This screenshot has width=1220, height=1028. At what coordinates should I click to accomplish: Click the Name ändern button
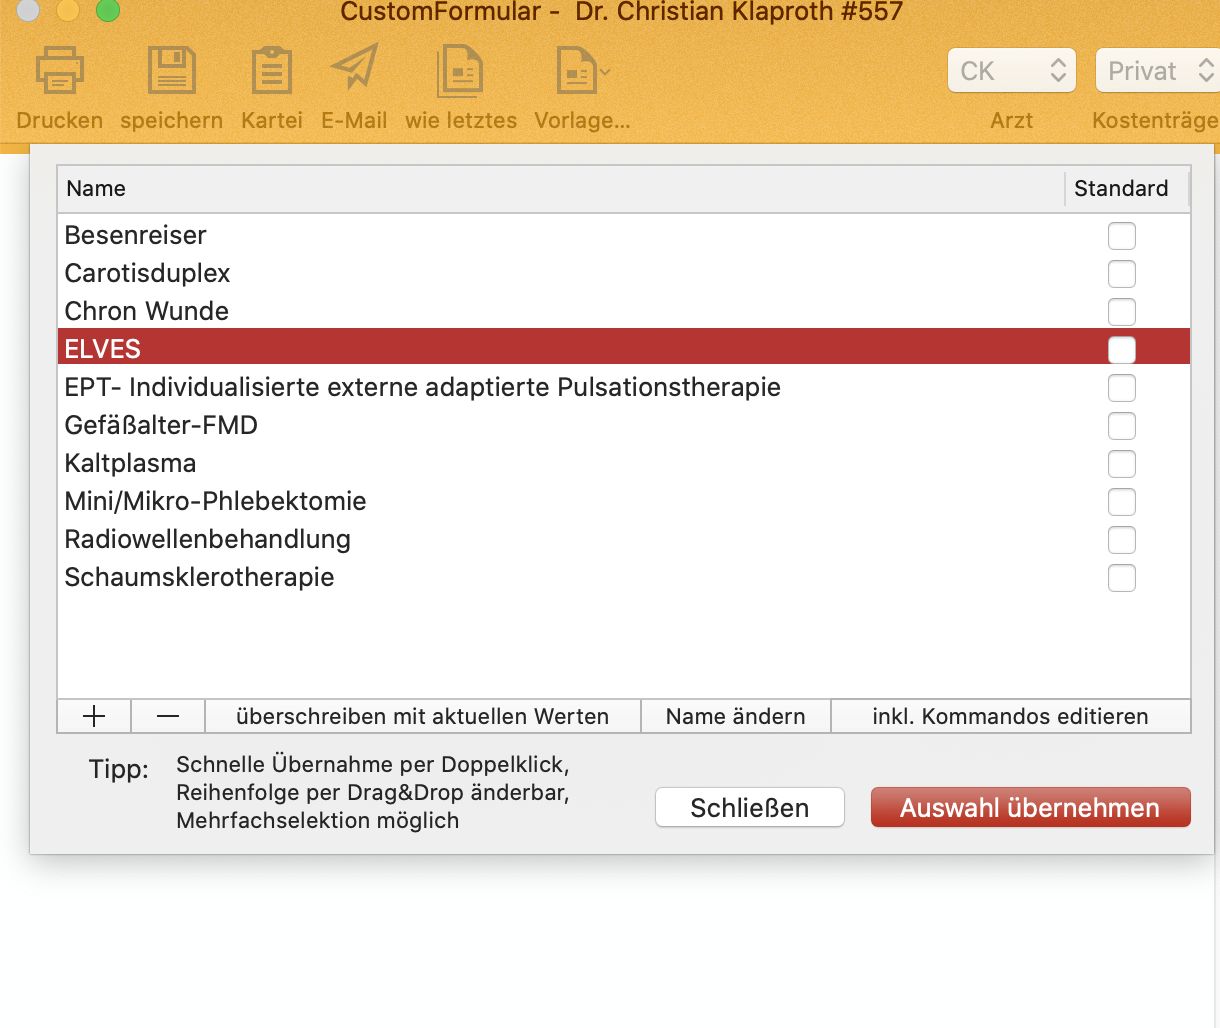point(736,716)
